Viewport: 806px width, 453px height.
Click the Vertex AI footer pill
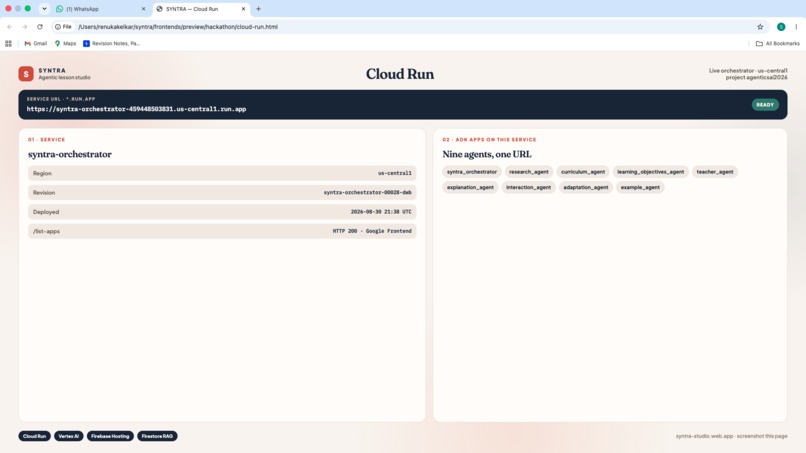pos(69,436)
